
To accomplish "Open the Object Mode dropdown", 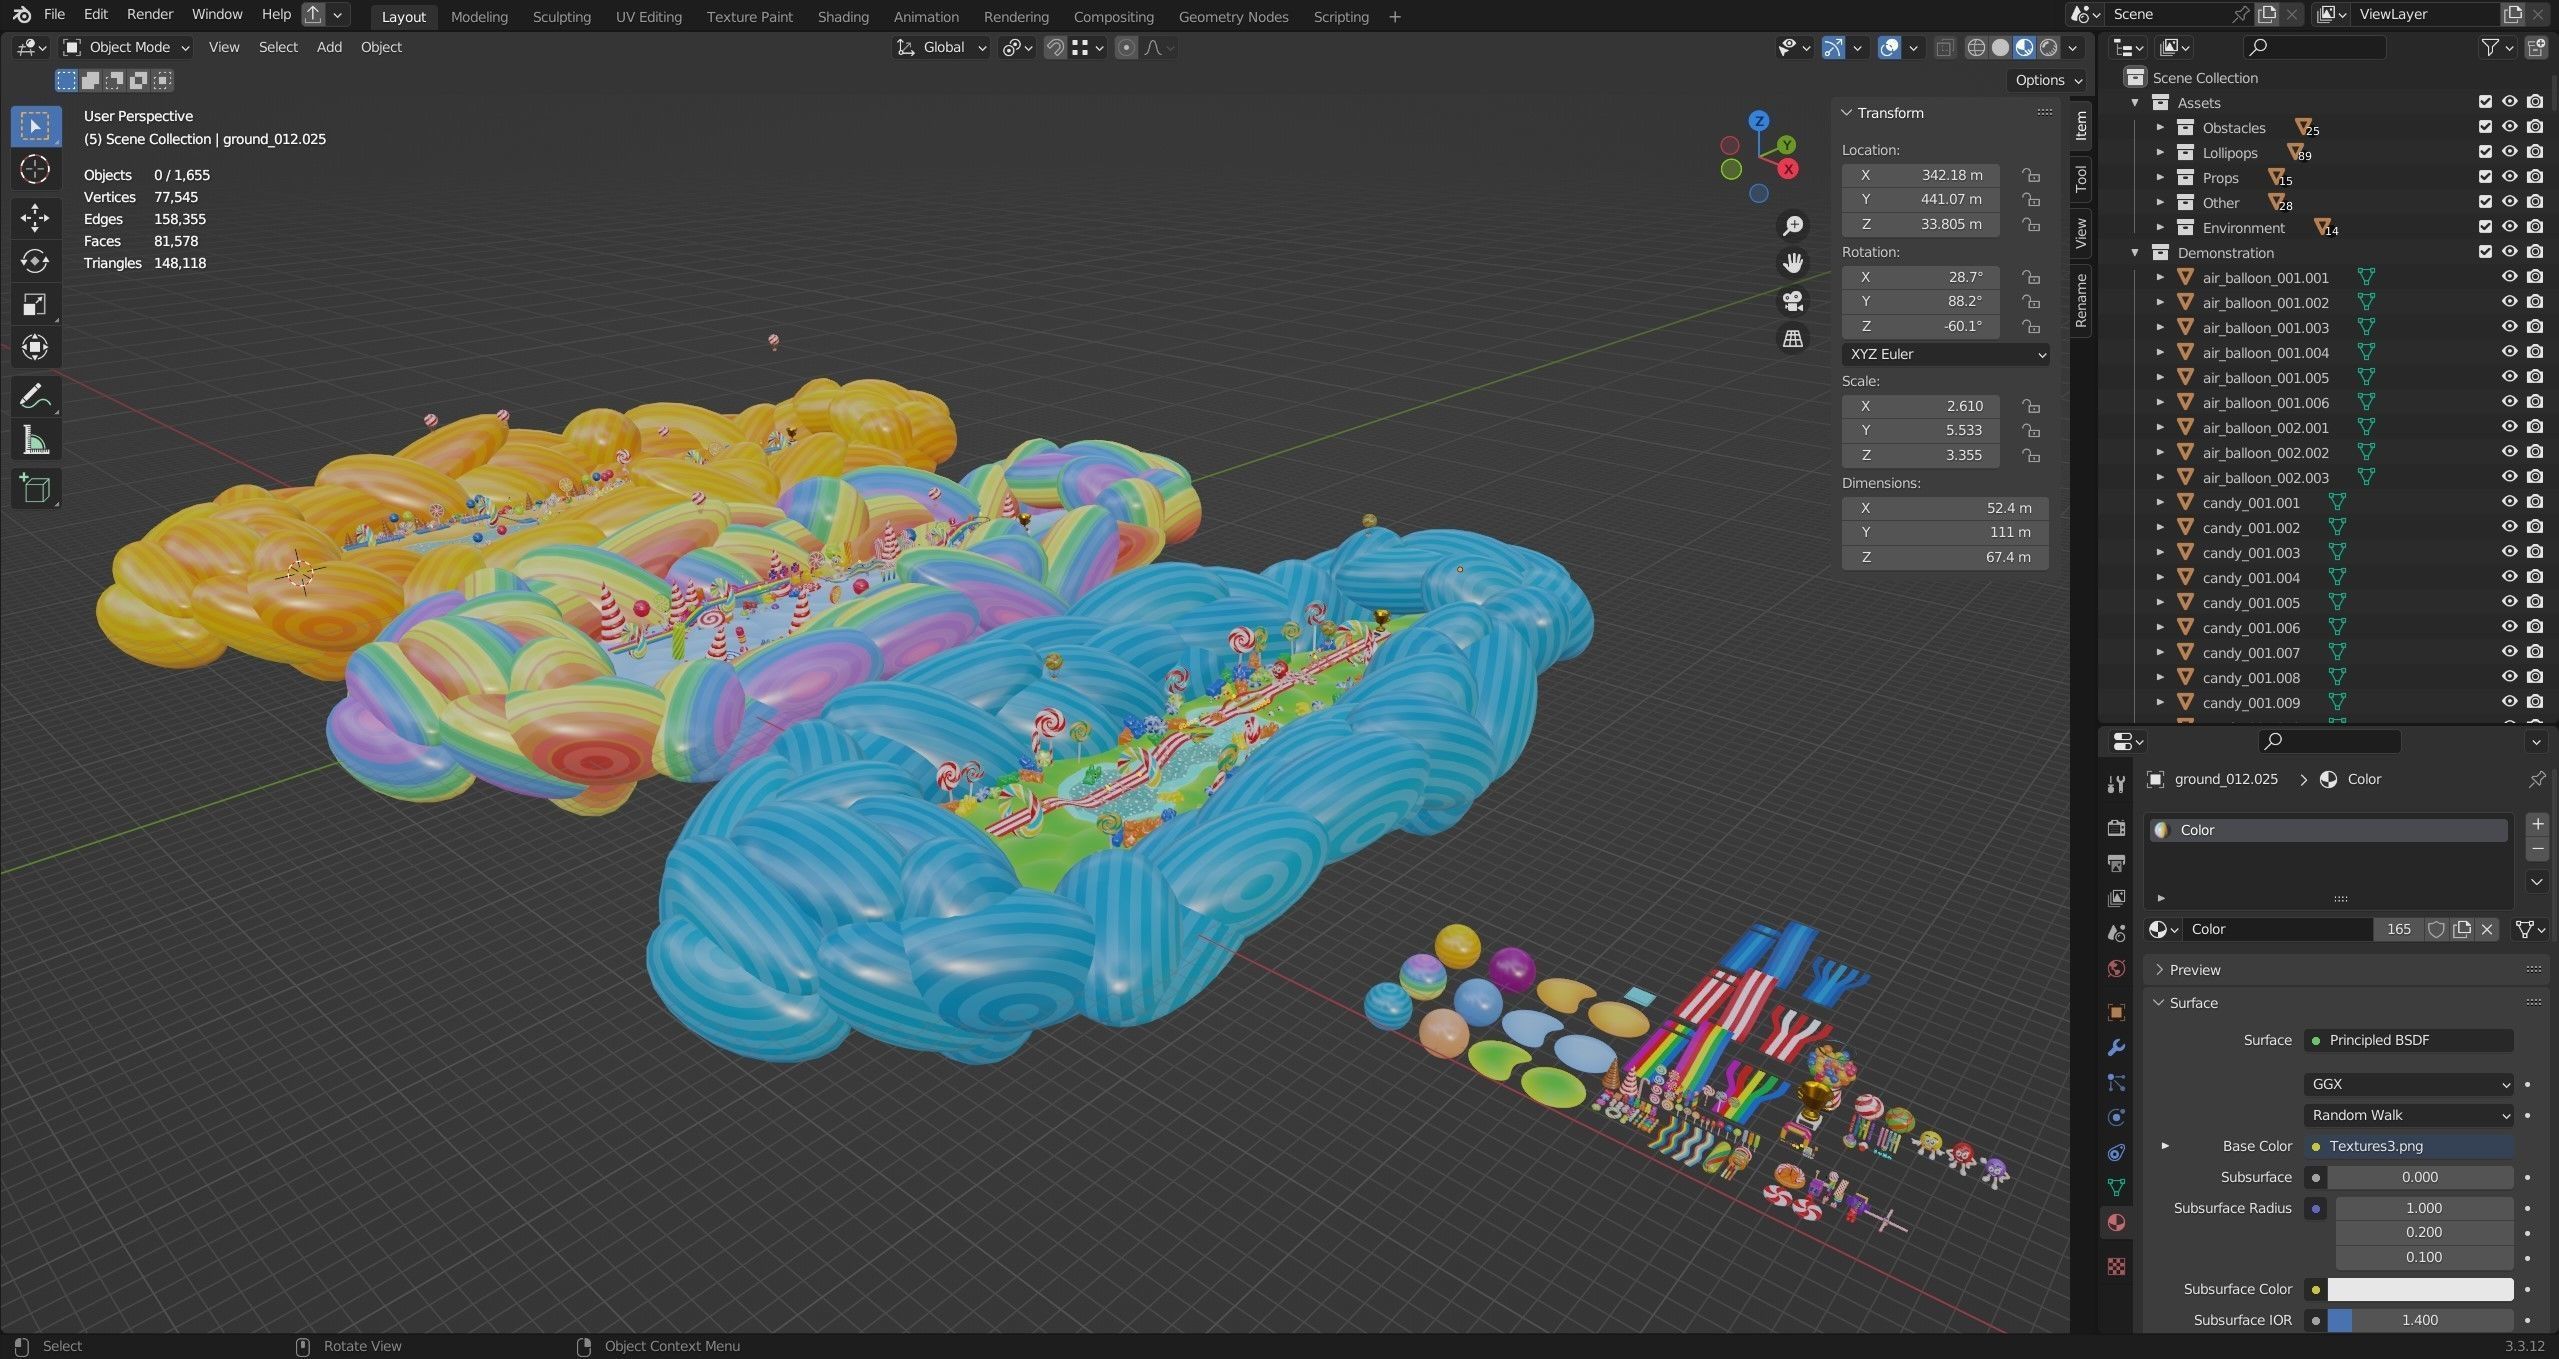I will (125, 47).
